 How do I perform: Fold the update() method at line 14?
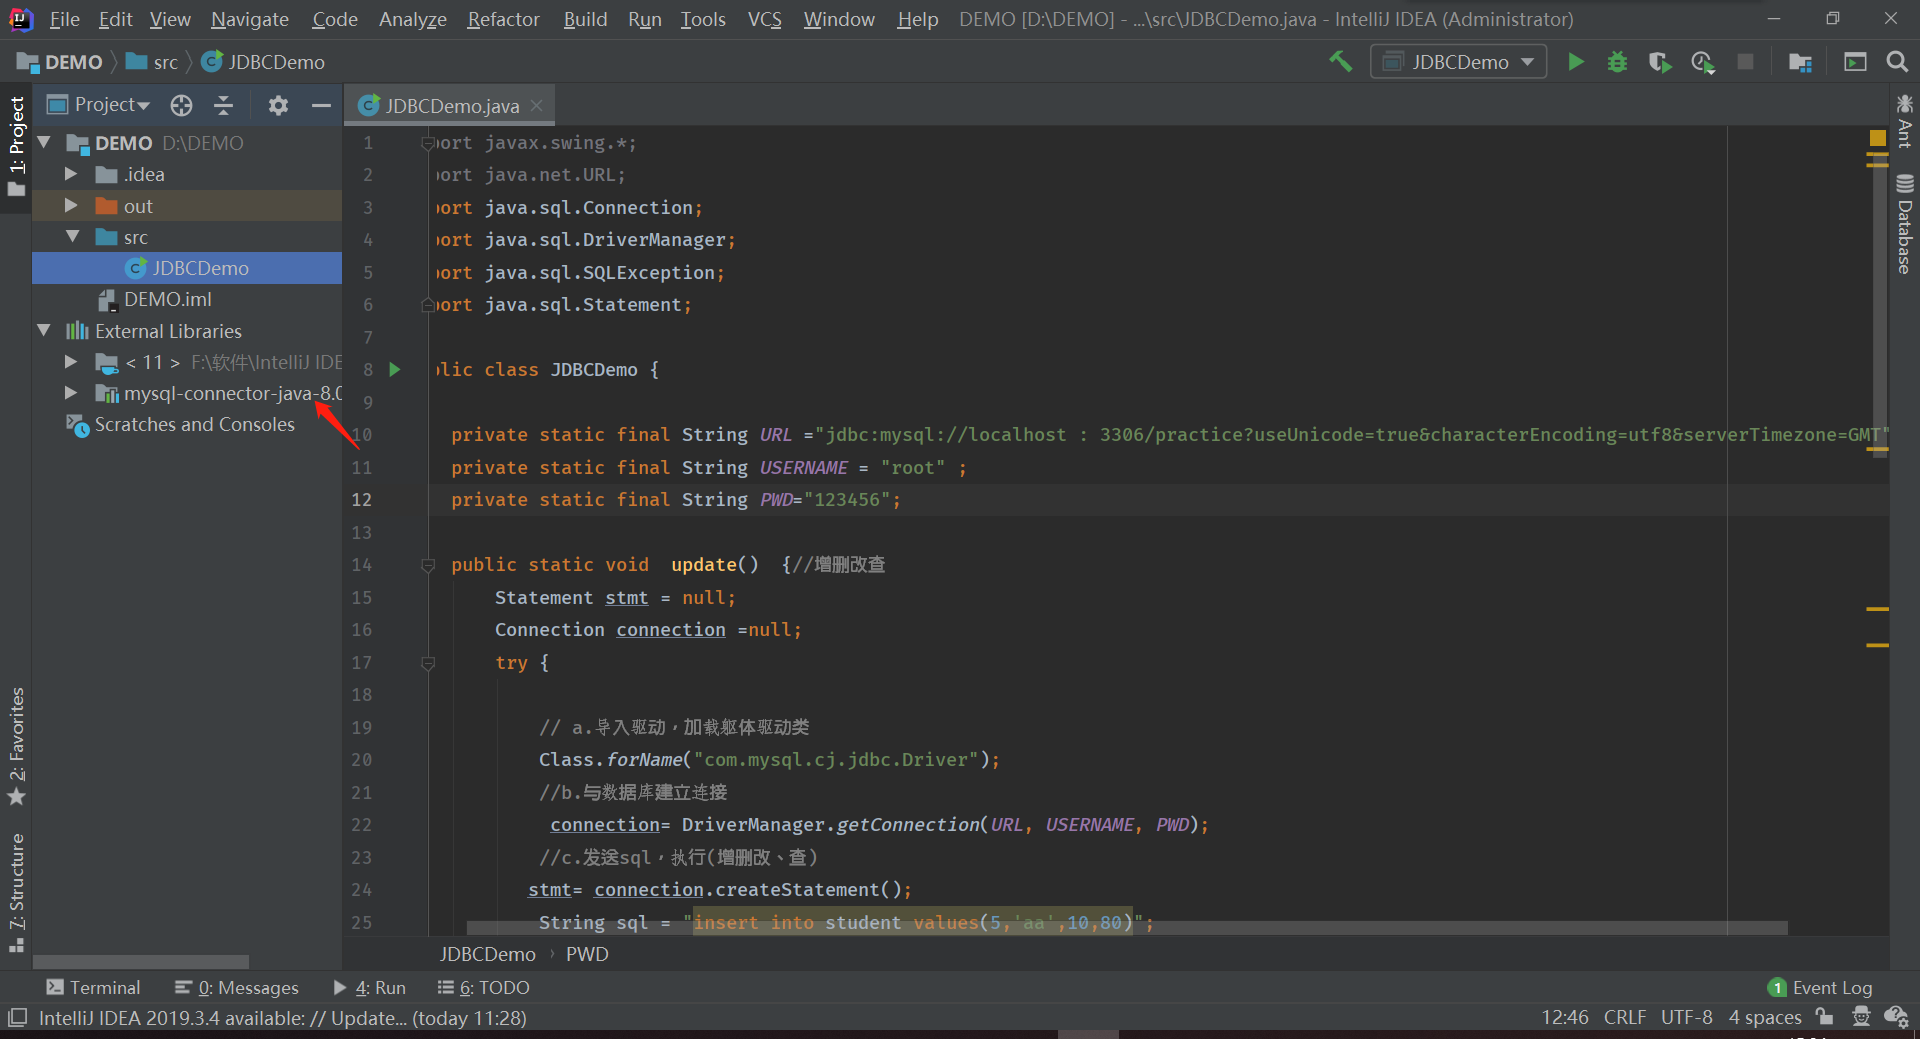click(x=428, y=565)
